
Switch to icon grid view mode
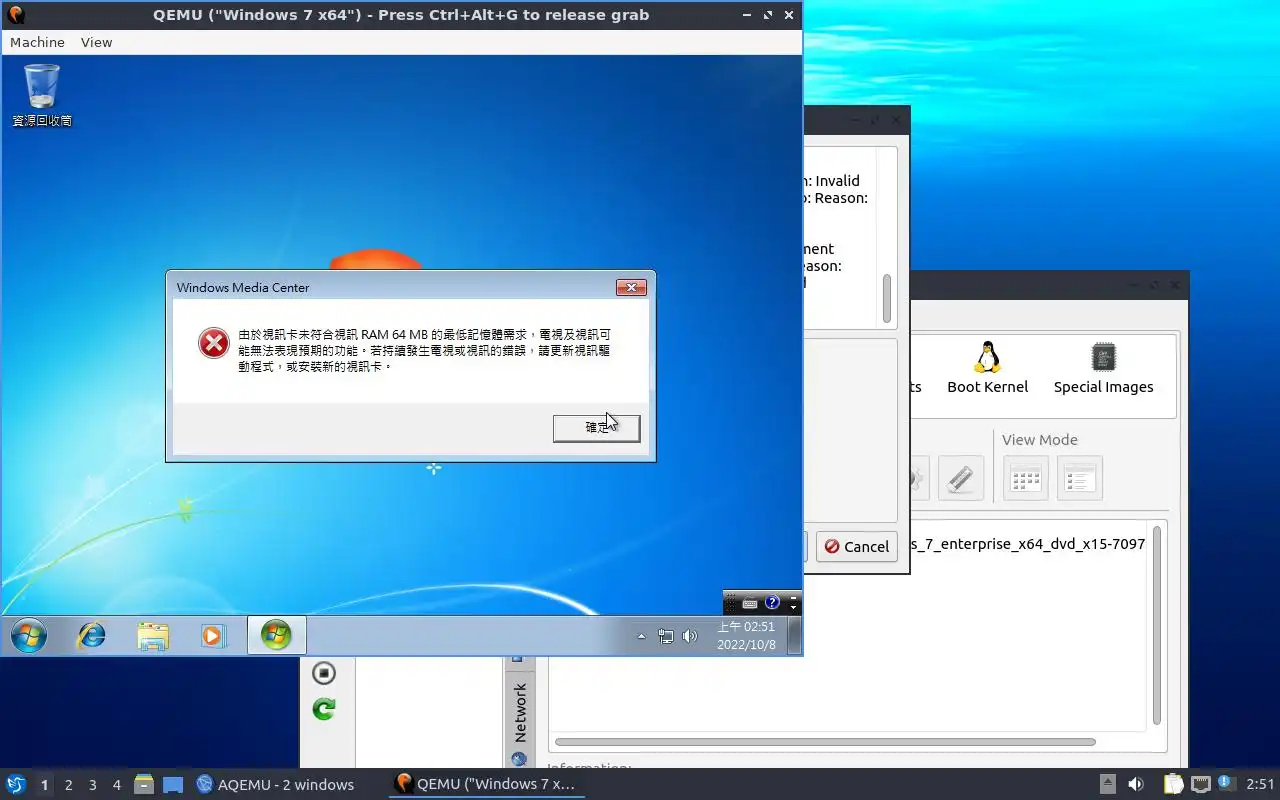[1026, 478]
